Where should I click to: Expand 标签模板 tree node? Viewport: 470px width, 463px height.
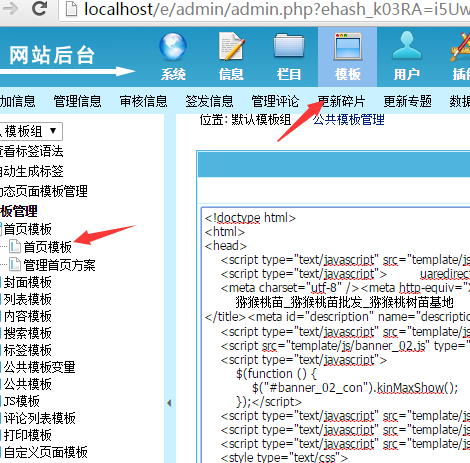[x=27, y=350]
